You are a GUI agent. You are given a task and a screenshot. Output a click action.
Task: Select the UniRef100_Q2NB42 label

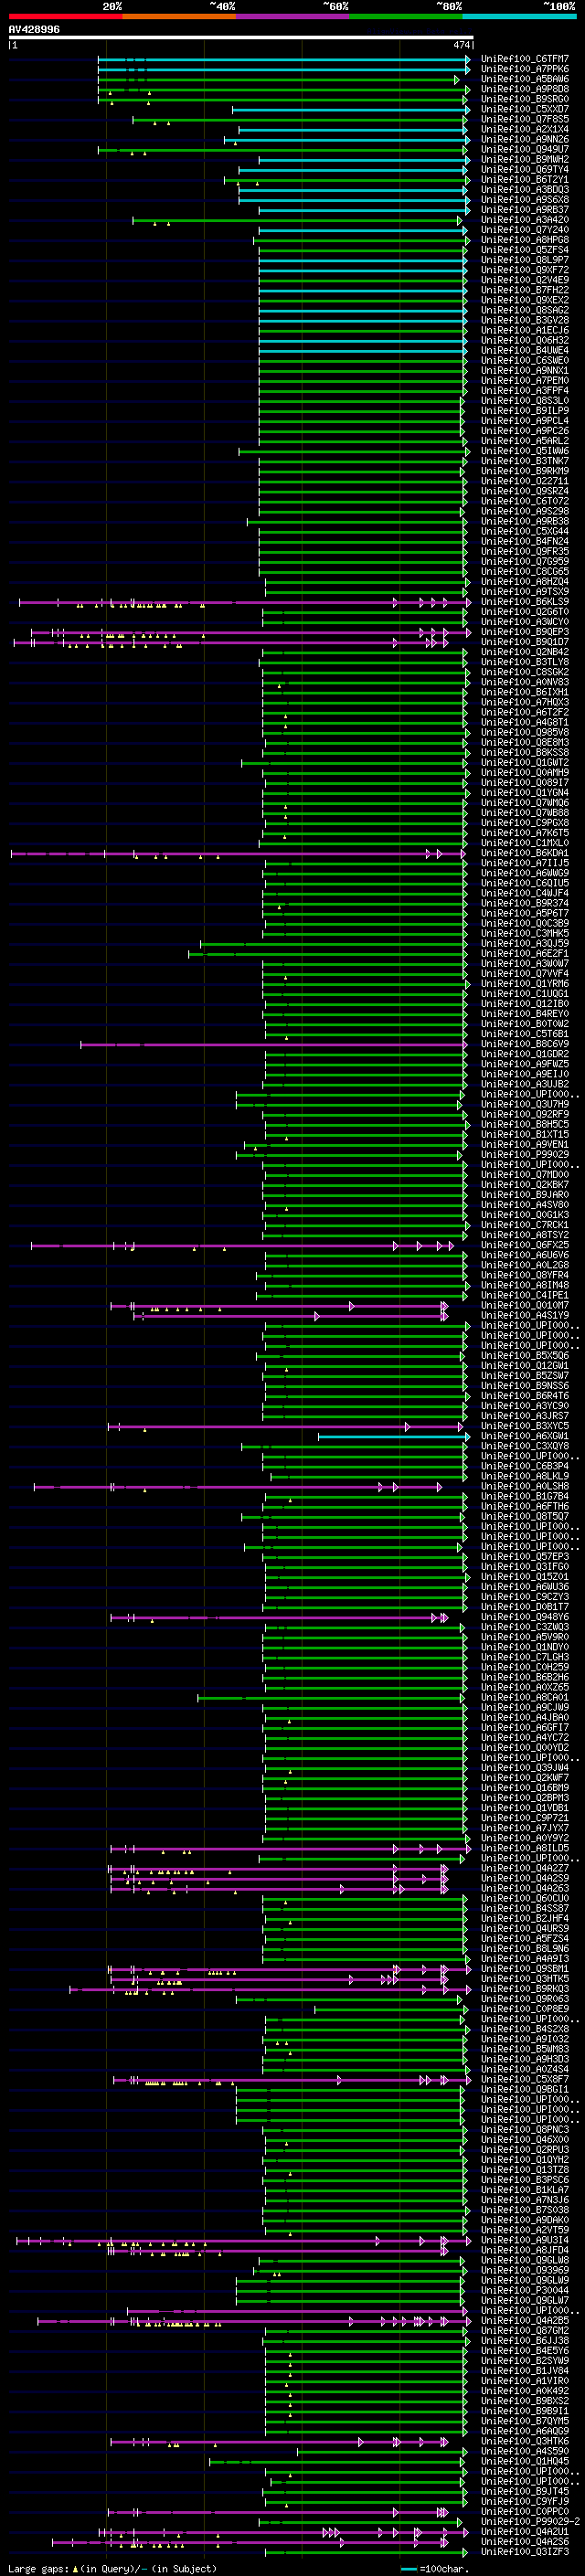click(x=524, y=652)
